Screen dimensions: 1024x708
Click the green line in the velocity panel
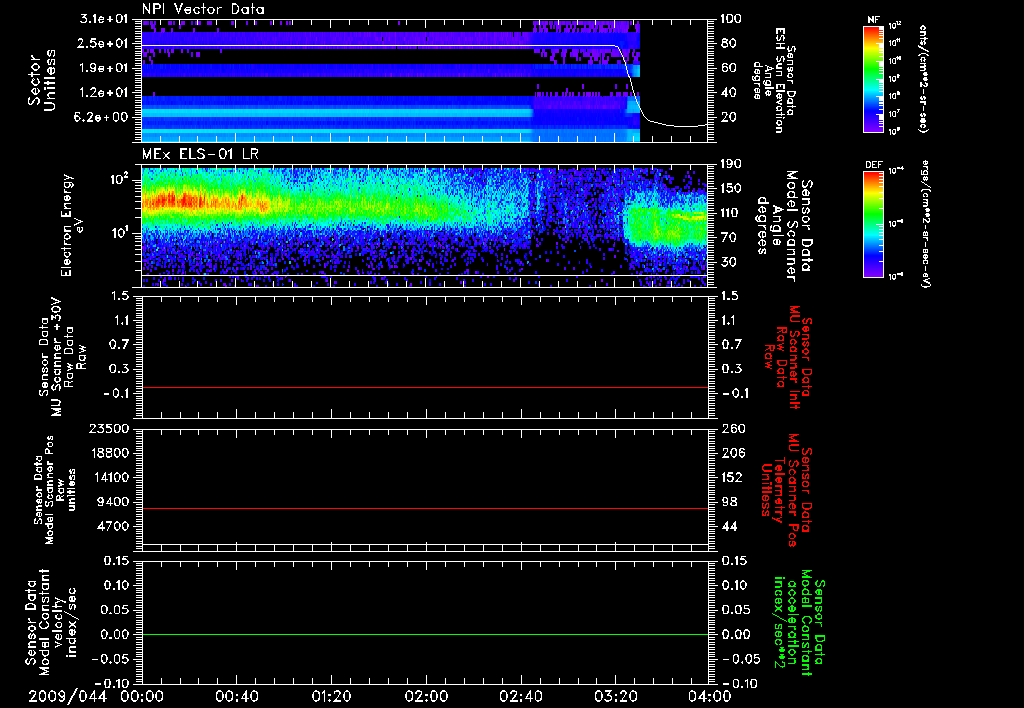click(x=424, y=634)
